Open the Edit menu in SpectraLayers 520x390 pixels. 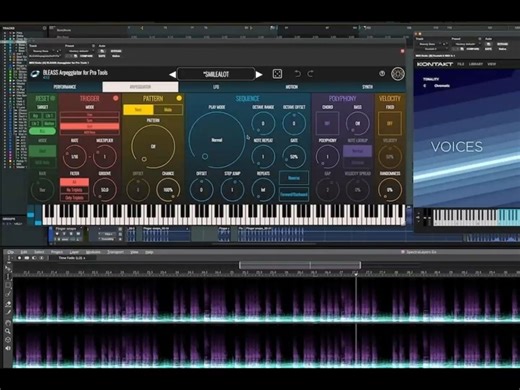click(x=24, y=252)
